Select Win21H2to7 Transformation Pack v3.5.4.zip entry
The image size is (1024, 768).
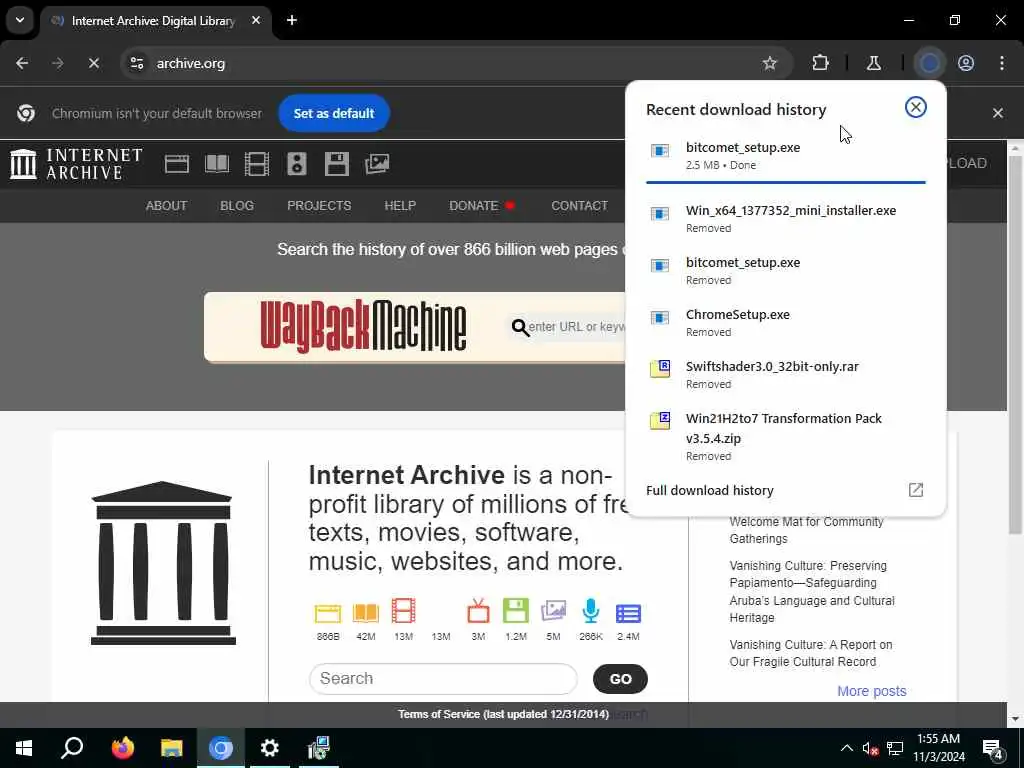(x=786, y=436)
